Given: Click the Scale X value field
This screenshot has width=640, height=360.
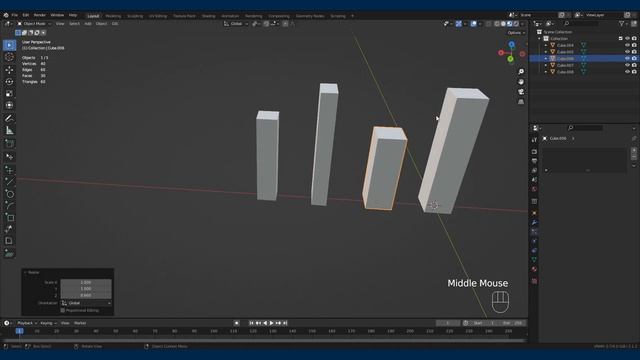Looking at the screenshot, I should pyautogui.click(x=86, y=282).
